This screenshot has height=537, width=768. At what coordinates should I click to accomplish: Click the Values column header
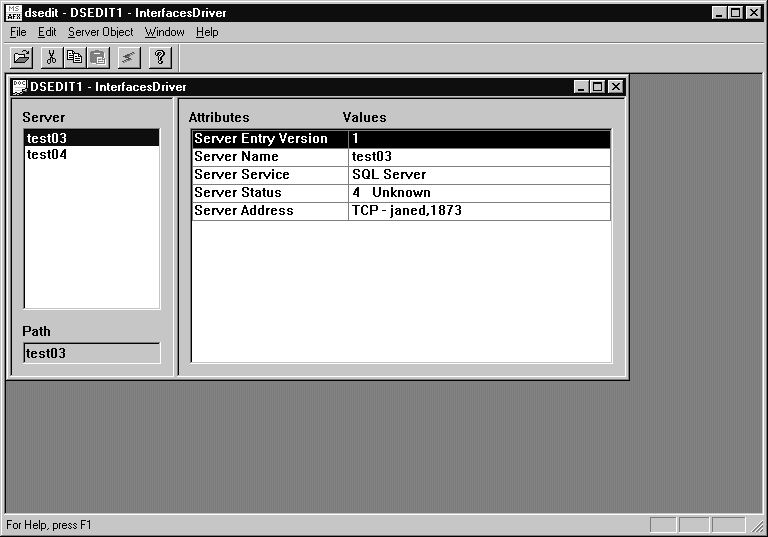pyautogui.click(x=364, y=118)
